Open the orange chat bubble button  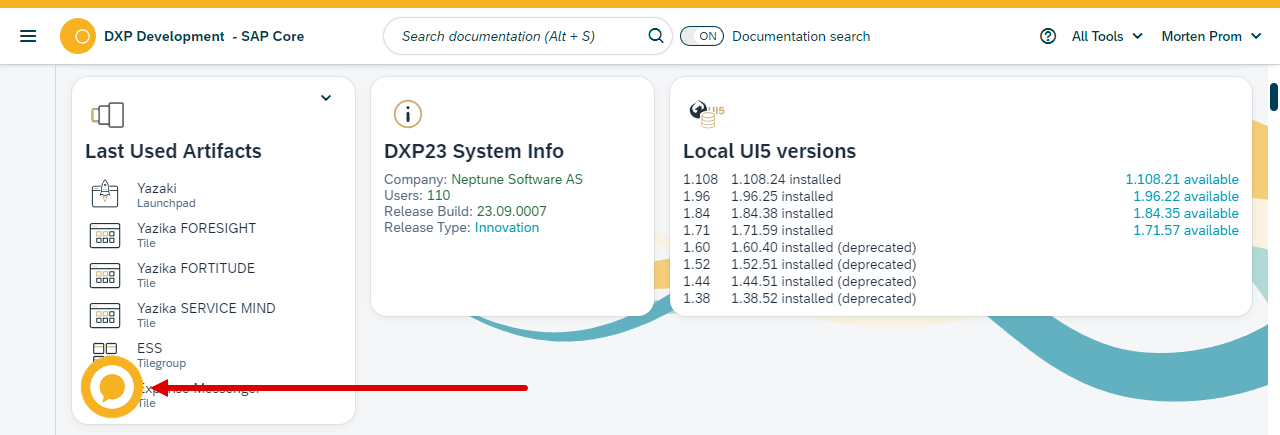[112, 387]
